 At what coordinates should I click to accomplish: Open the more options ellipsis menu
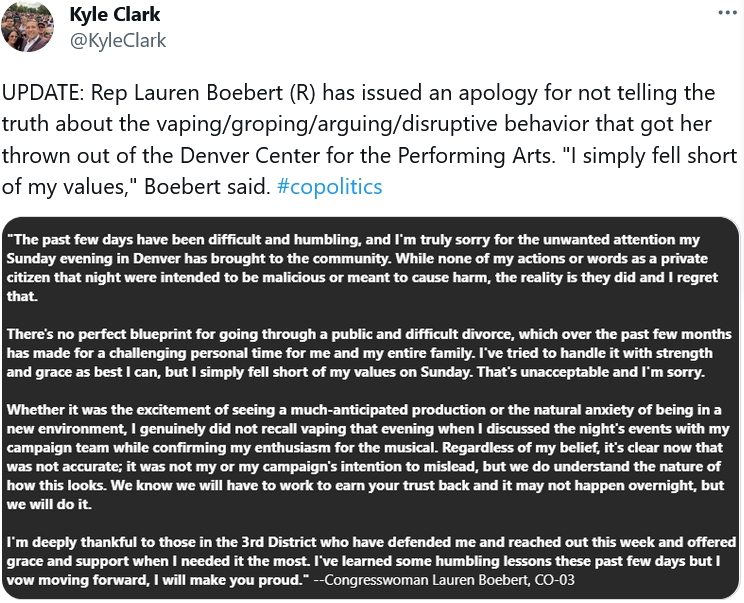point(726,15)
